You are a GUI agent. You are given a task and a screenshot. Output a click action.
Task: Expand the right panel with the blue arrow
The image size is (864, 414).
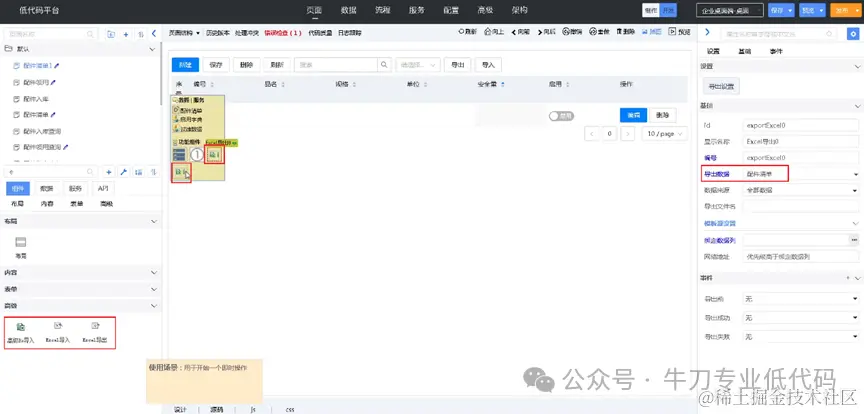pos(707,33)
